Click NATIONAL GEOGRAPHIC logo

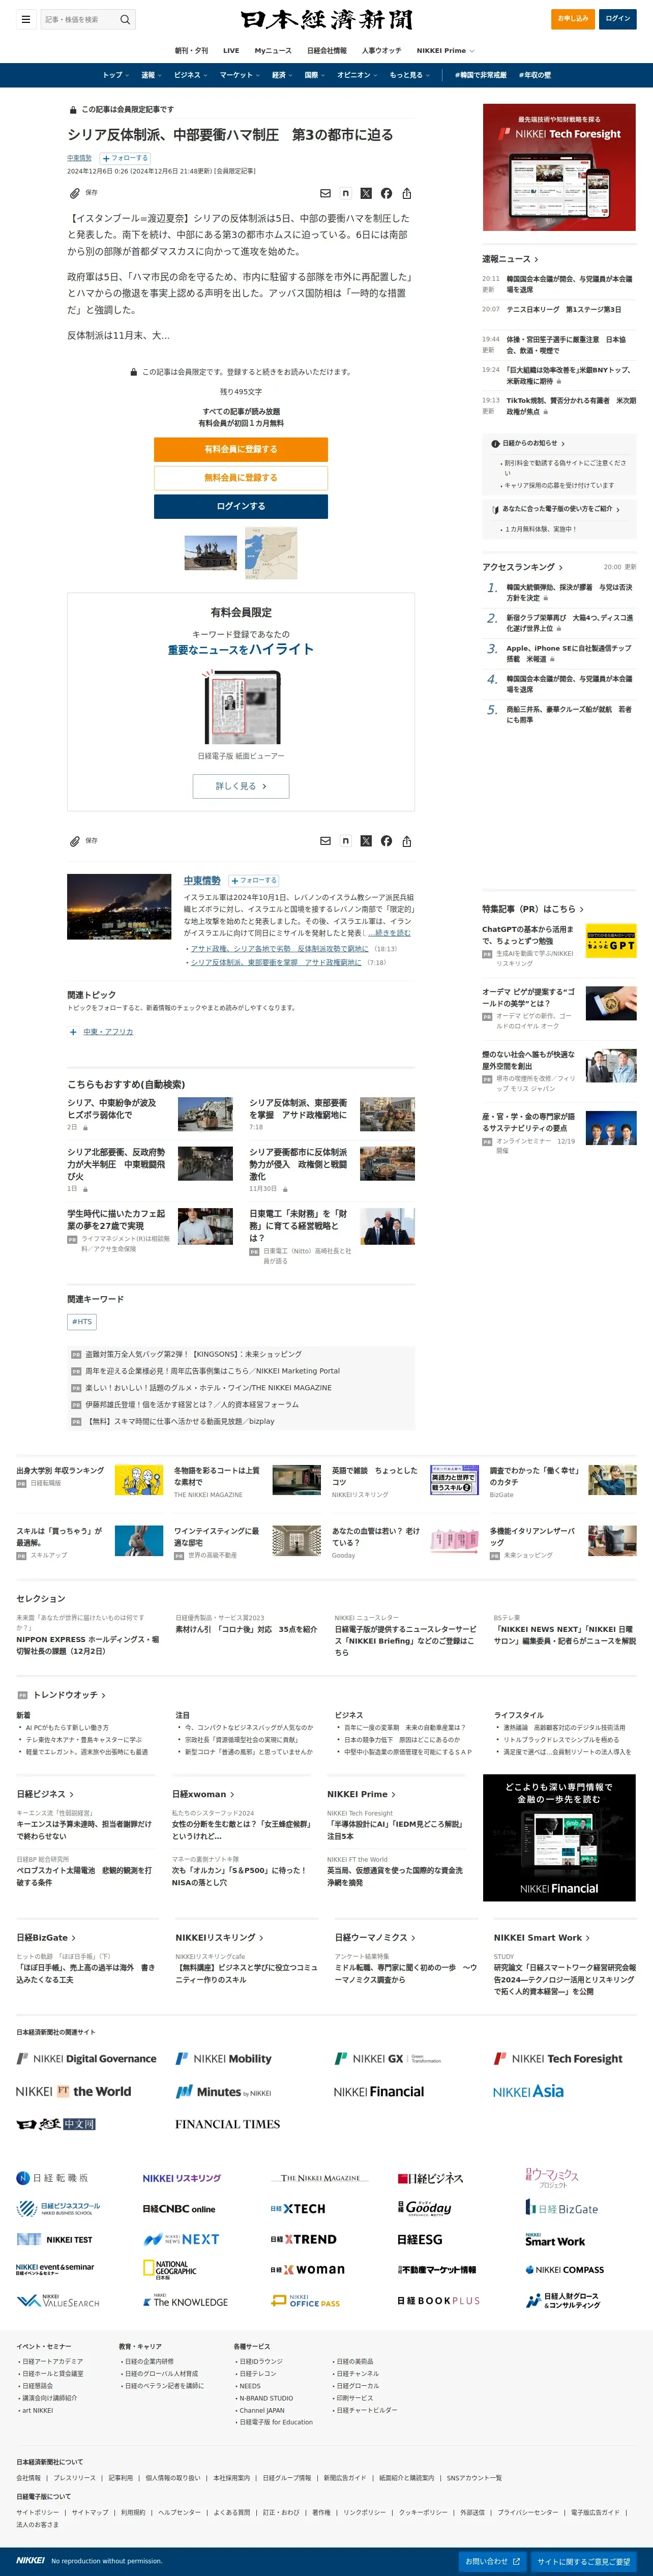[x=170, y=2270]
